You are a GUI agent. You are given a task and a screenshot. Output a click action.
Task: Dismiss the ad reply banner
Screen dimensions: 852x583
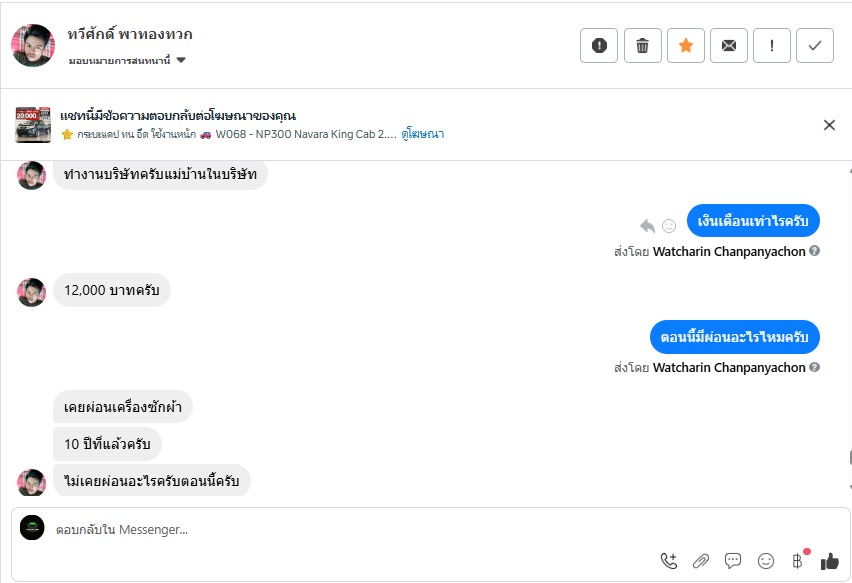point(829,125)
